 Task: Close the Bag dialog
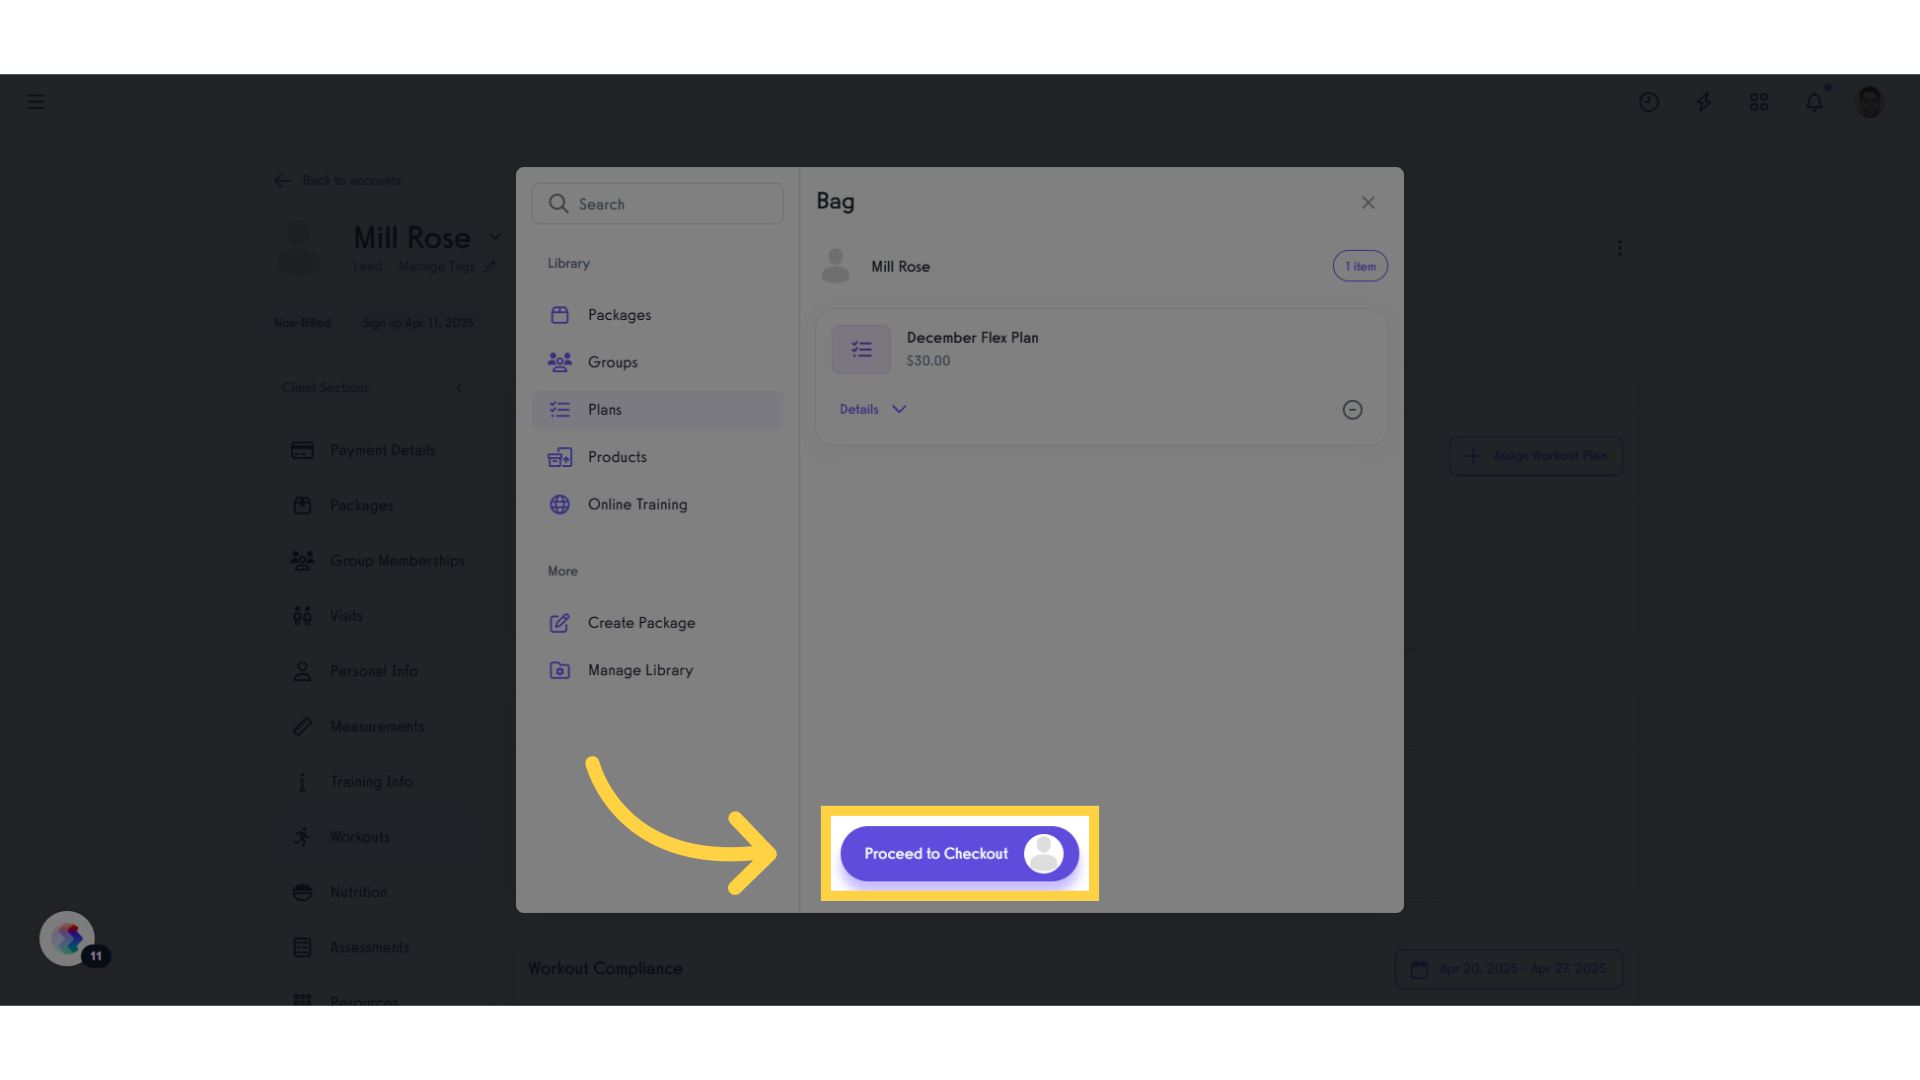[x=1368, y=203]
